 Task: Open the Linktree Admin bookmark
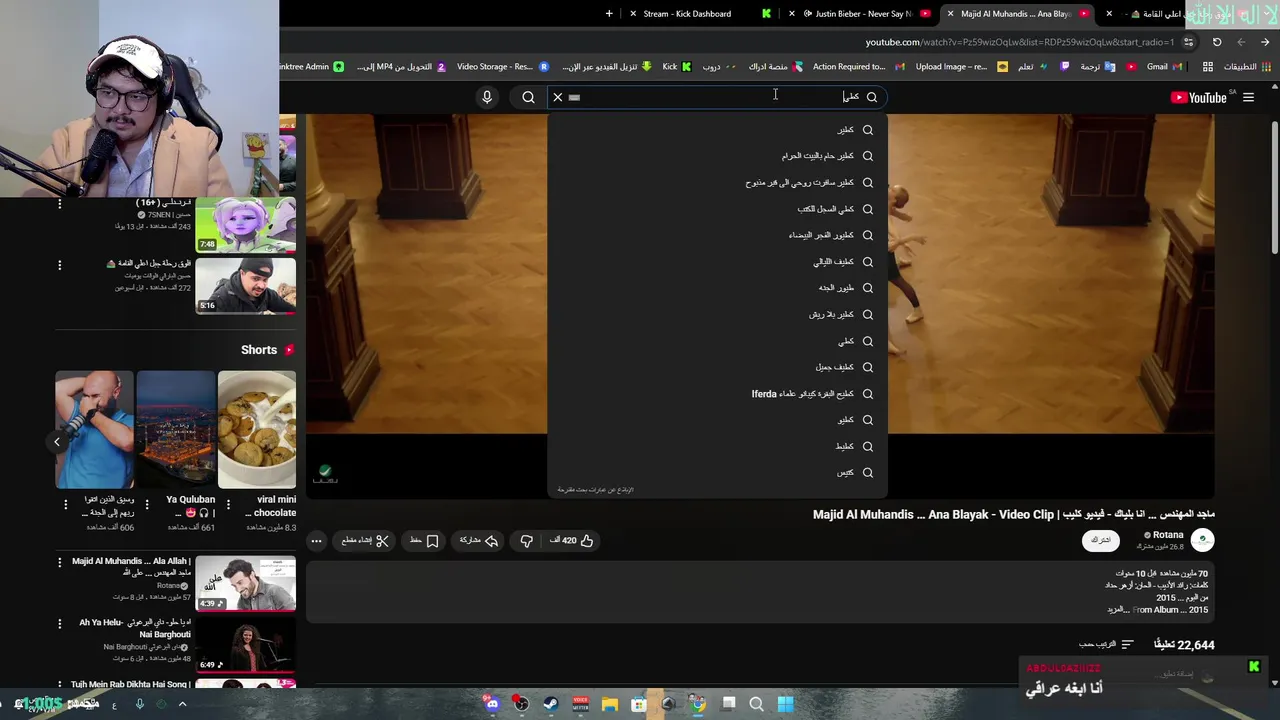point(311,67)
